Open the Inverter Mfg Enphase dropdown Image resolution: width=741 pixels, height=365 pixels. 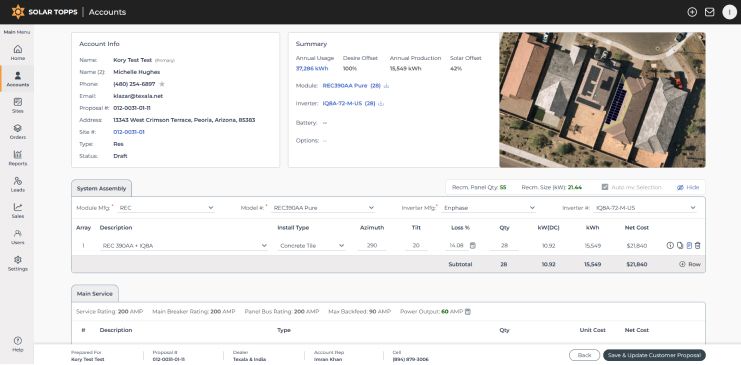click(x=488, y=208)
